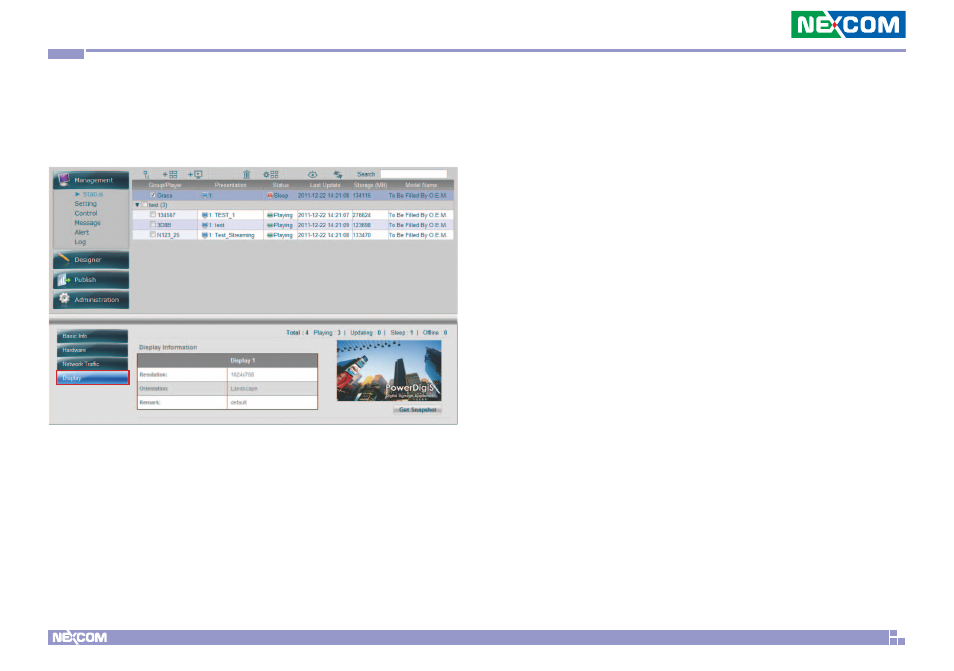
Task: Collapse the test (3) group triangle
Action: [138, 205]
